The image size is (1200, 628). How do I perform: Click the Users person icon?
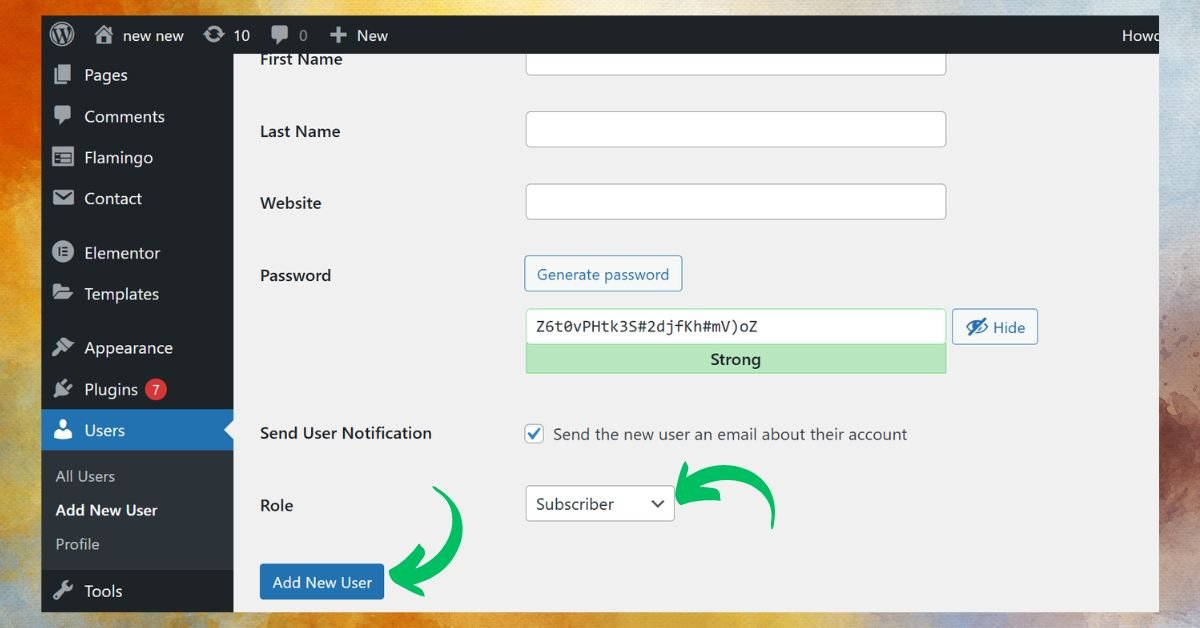pyautogui.click(x=63, y=430)
